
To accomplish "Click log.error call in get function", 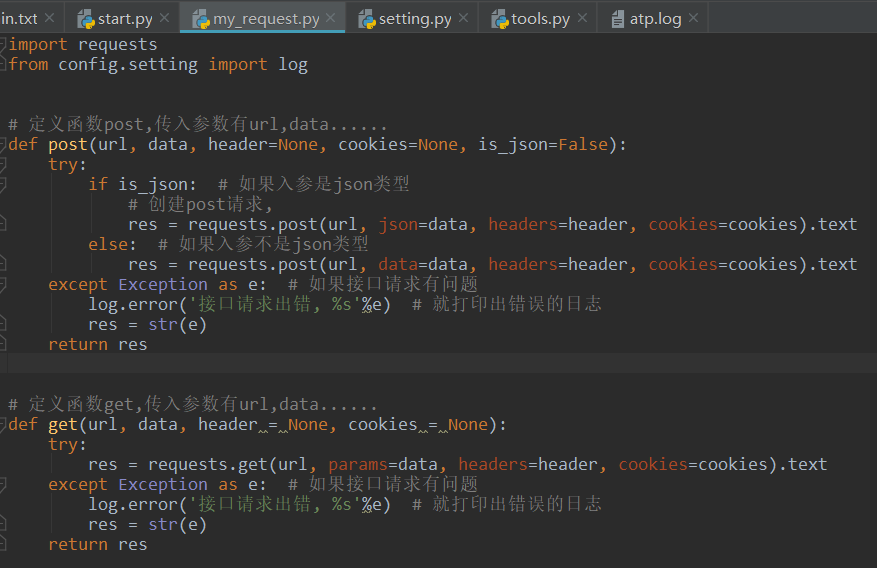I will point(239,504).
